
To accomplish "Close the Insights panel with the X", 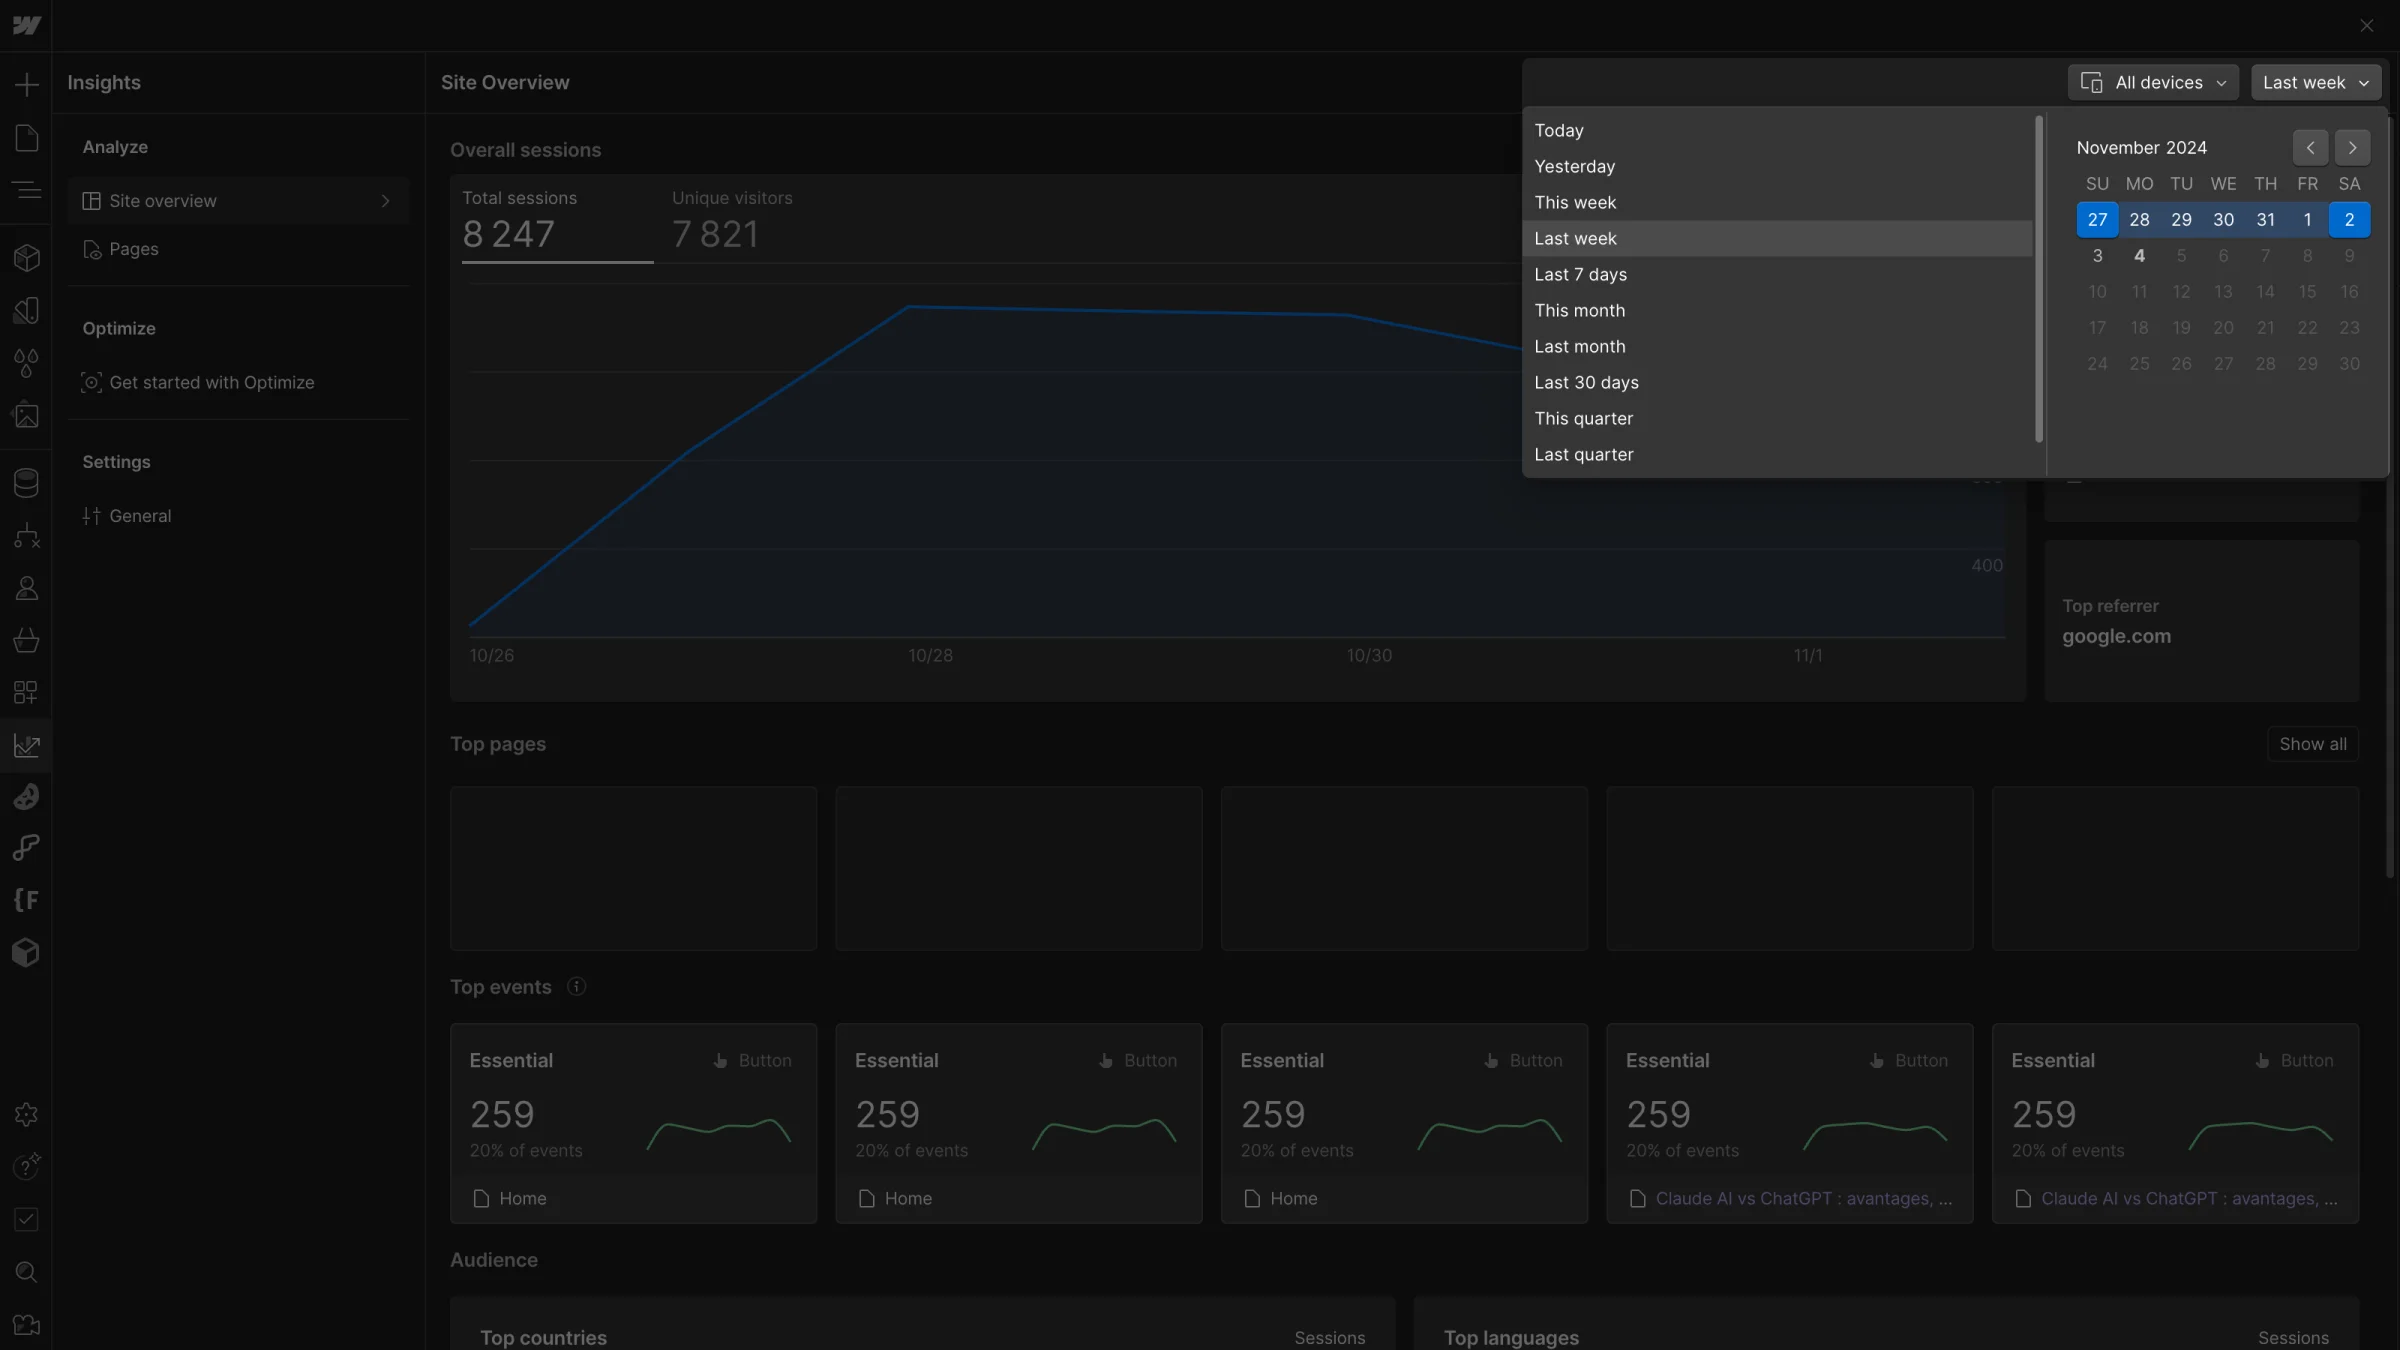I will [x=2366, y=26].
